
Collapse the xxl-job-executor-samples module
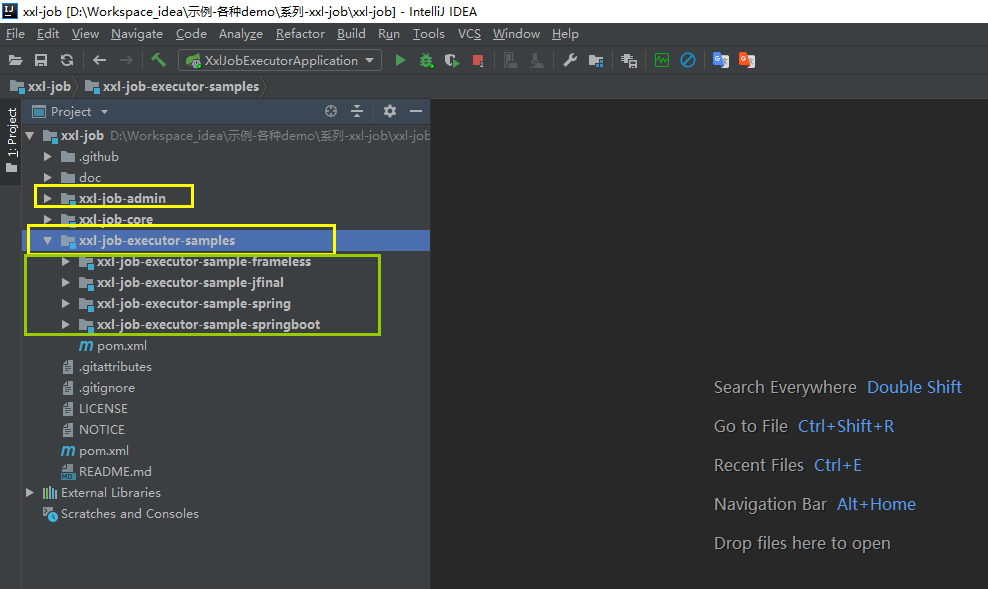click(x=47, y=241)
